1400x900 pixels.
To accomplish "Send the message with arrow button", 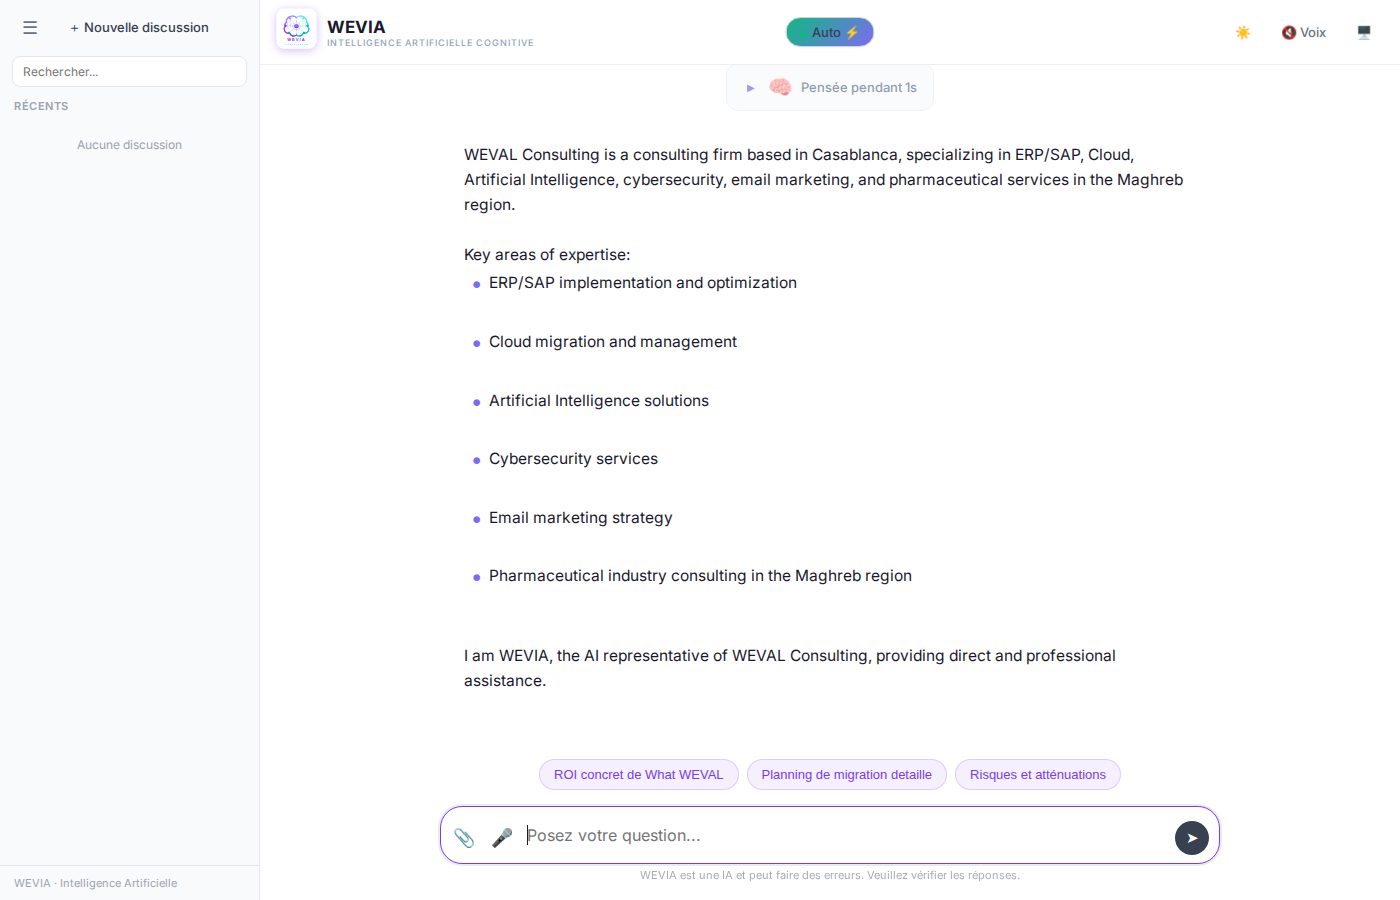I will [x=1191, y=838].
